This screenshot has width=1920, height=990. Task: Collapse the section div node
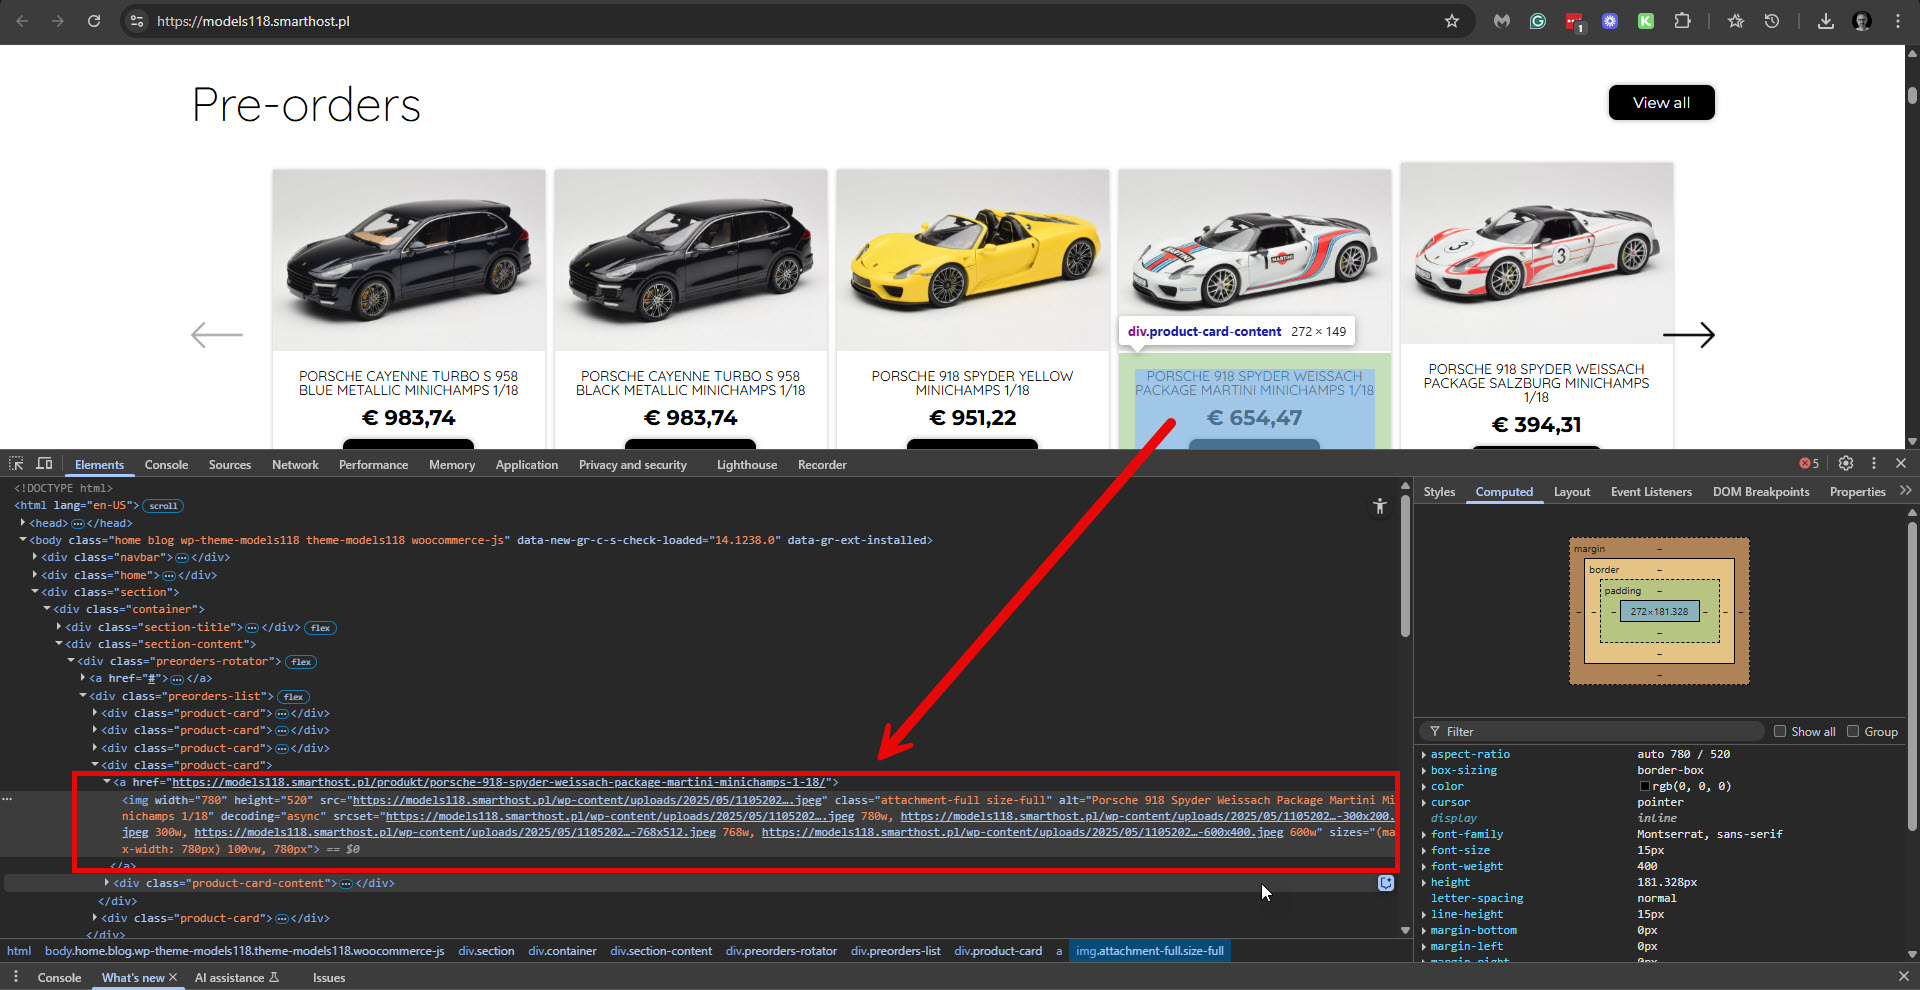point(35,591)
